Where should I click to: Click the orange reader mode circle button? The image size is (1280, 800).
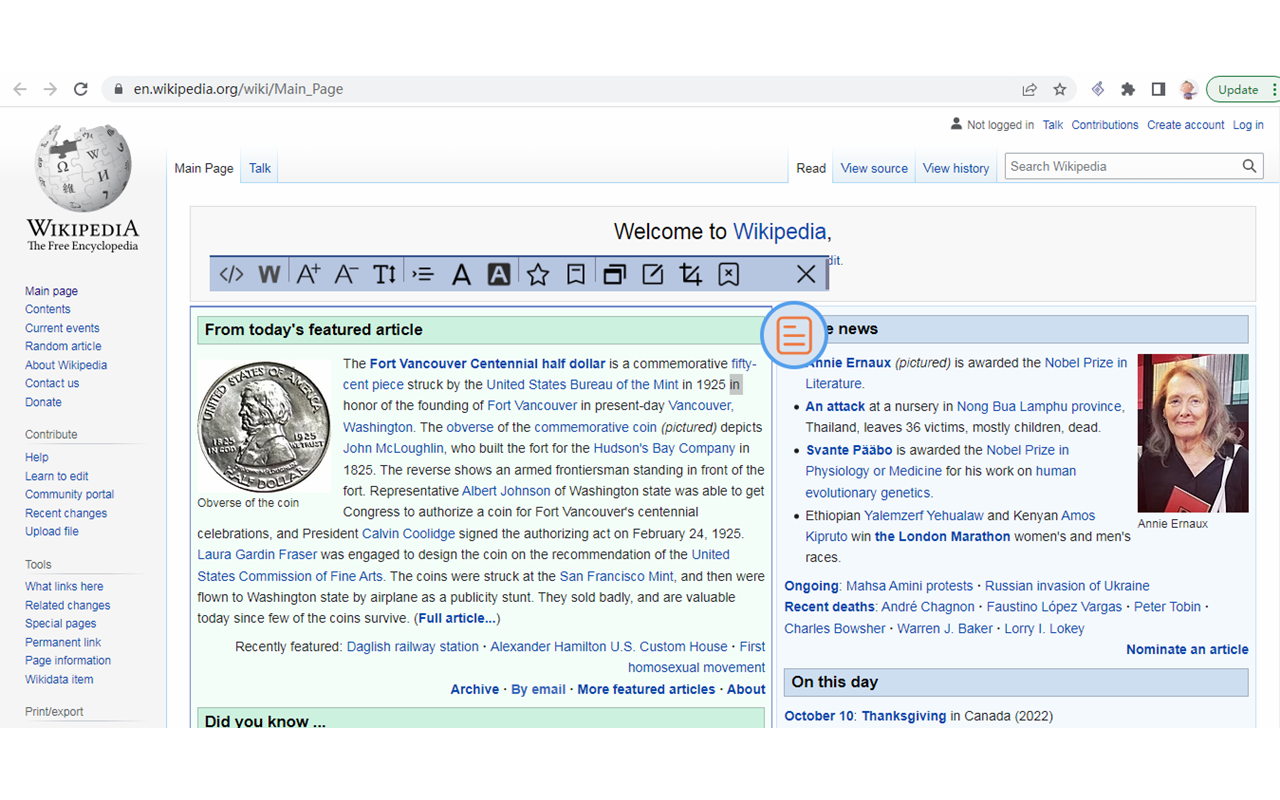point(794,335)
